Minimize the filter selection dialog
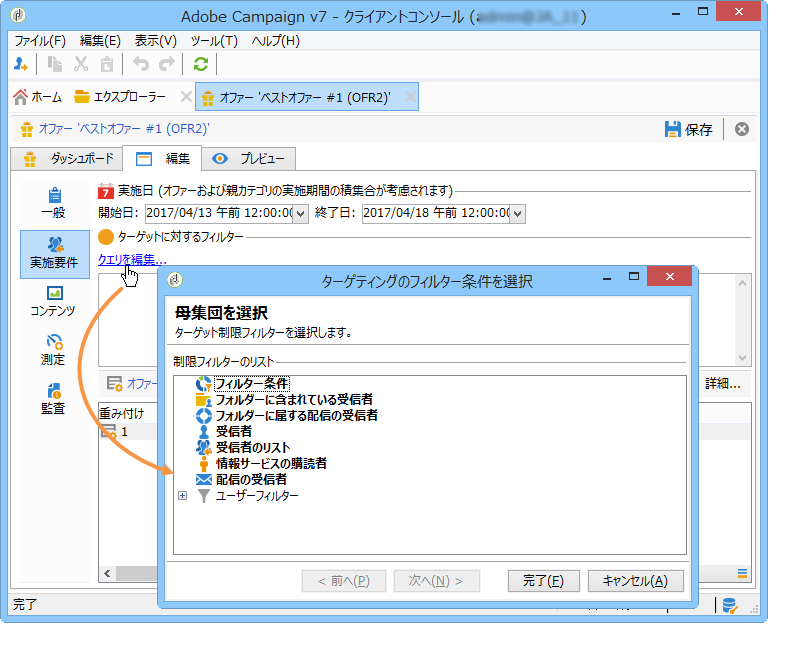This screenshot has height=649, width=786. pyautogui.click(x=607, y=278)
